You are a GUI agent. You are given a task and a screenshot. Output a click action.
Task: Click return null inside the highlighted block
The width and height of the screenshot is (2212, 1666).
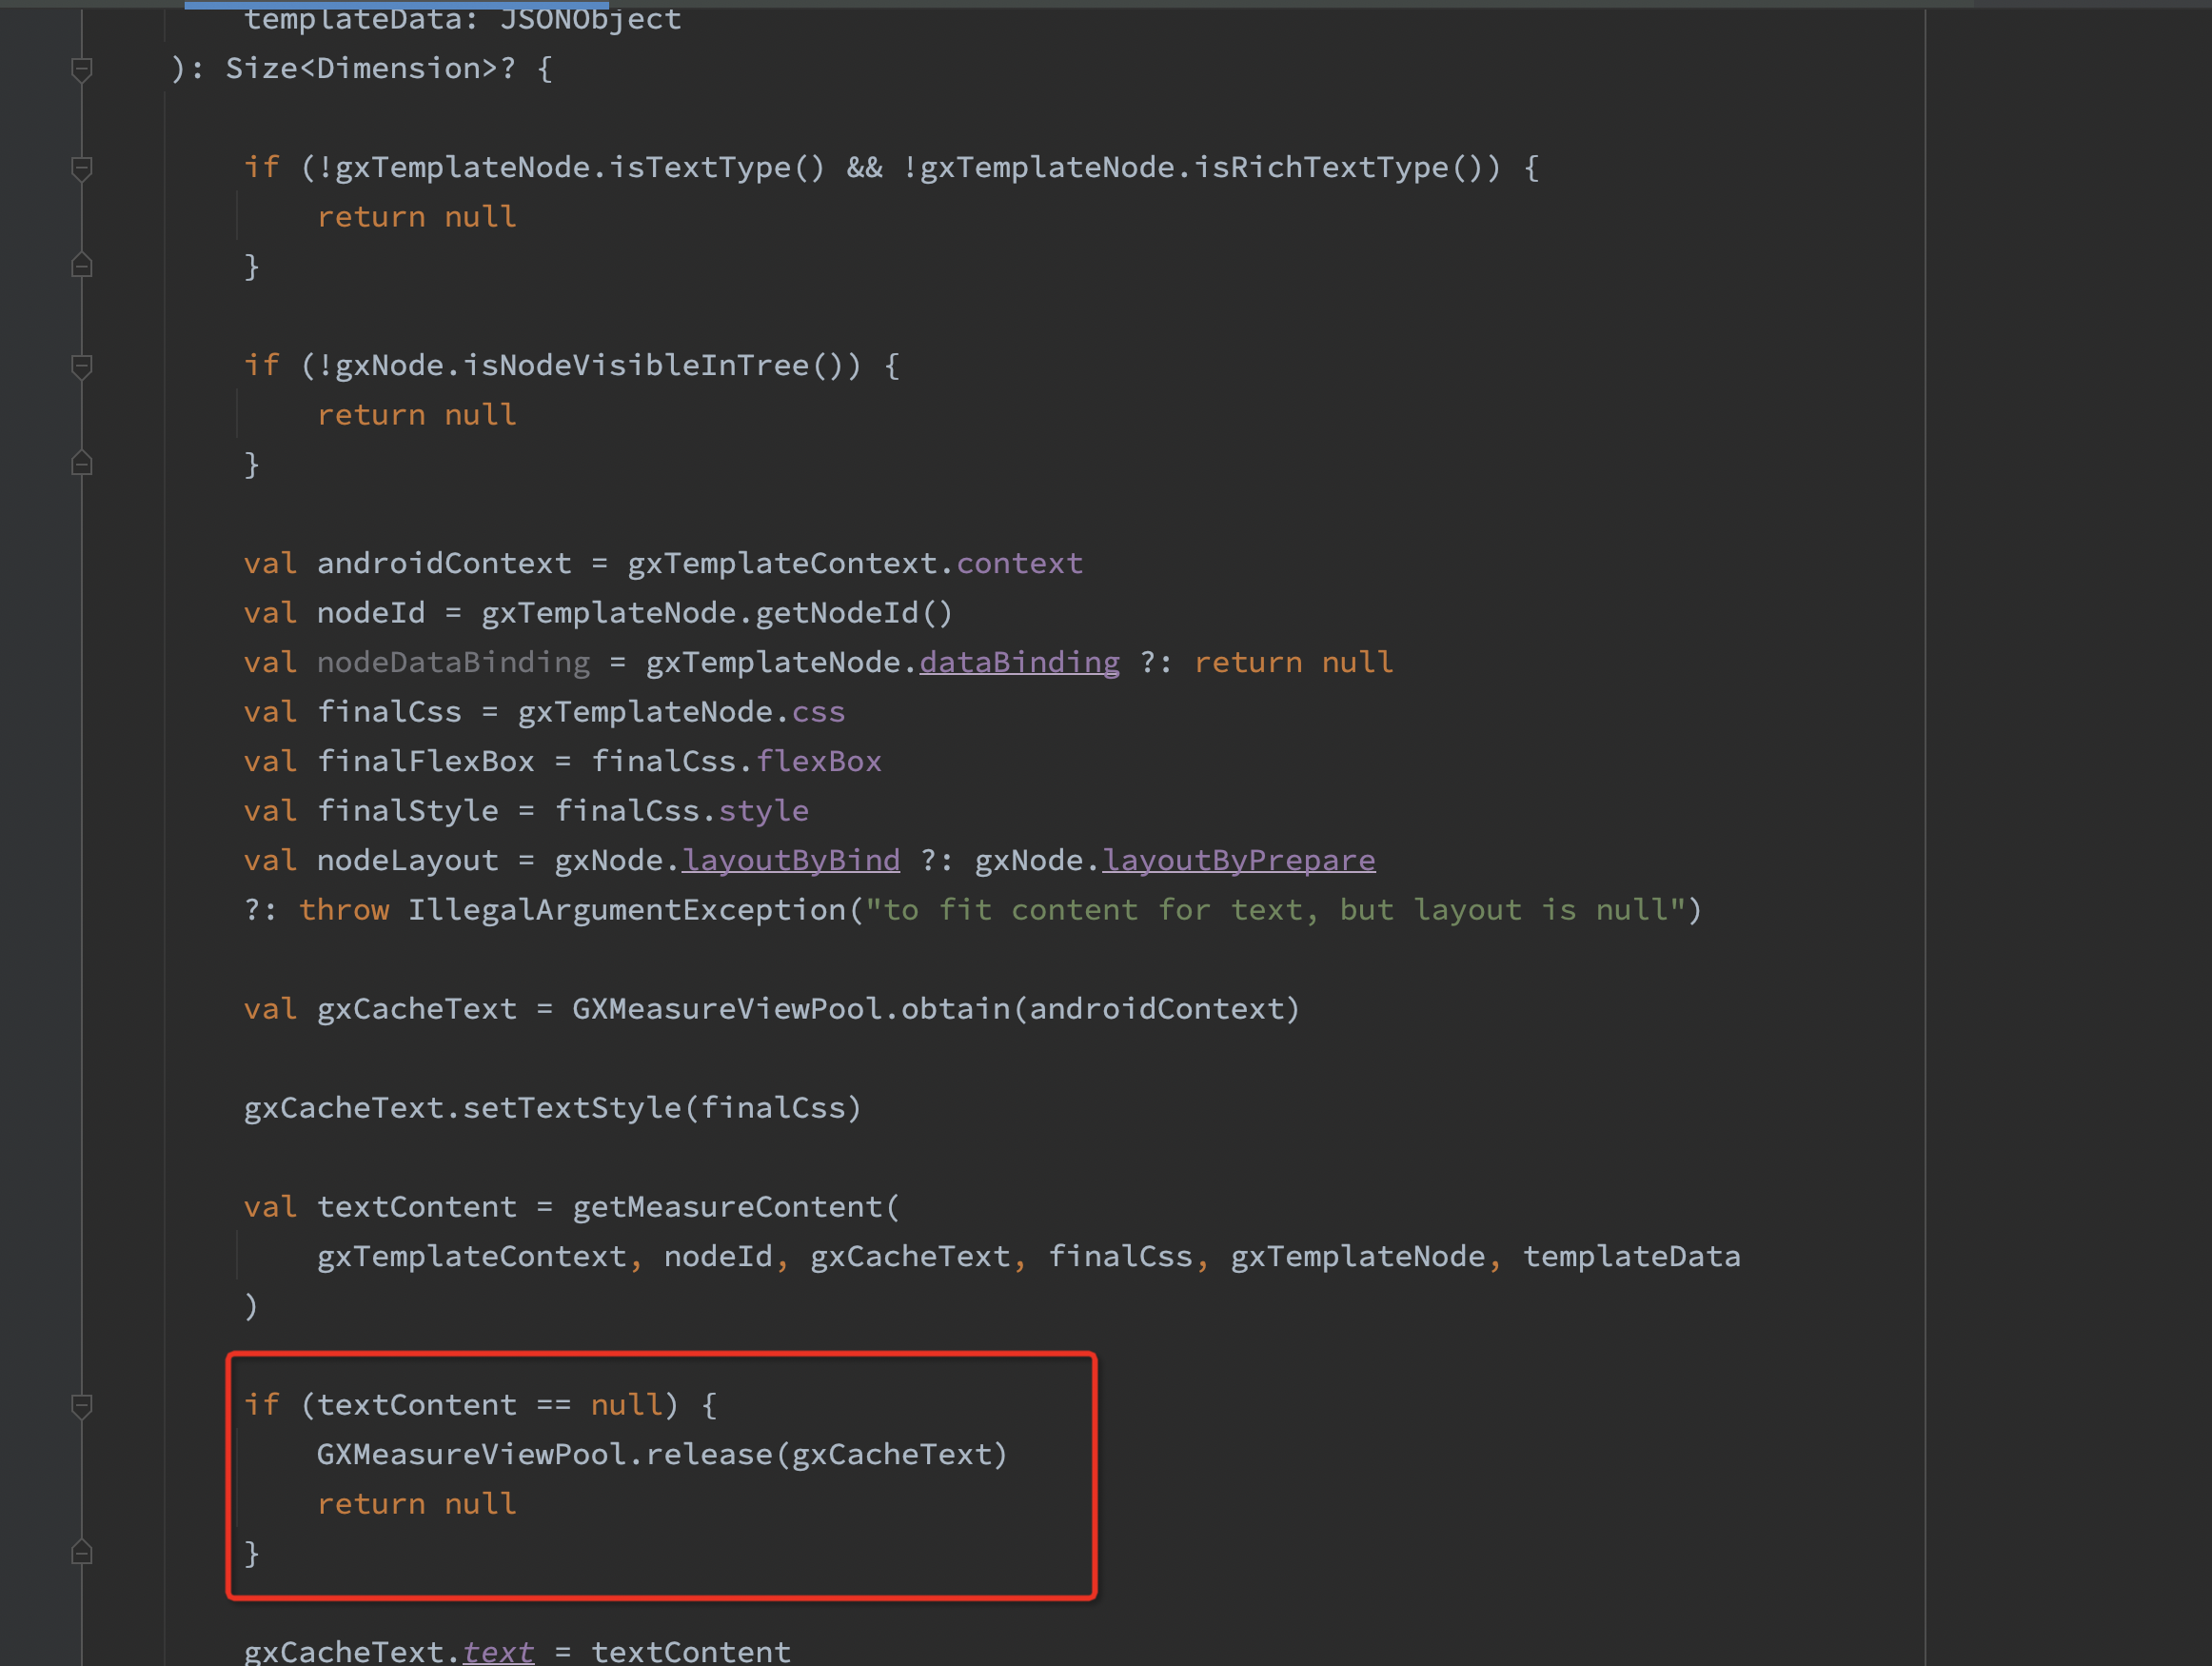pyautogui.click(x=416, y=1503)
